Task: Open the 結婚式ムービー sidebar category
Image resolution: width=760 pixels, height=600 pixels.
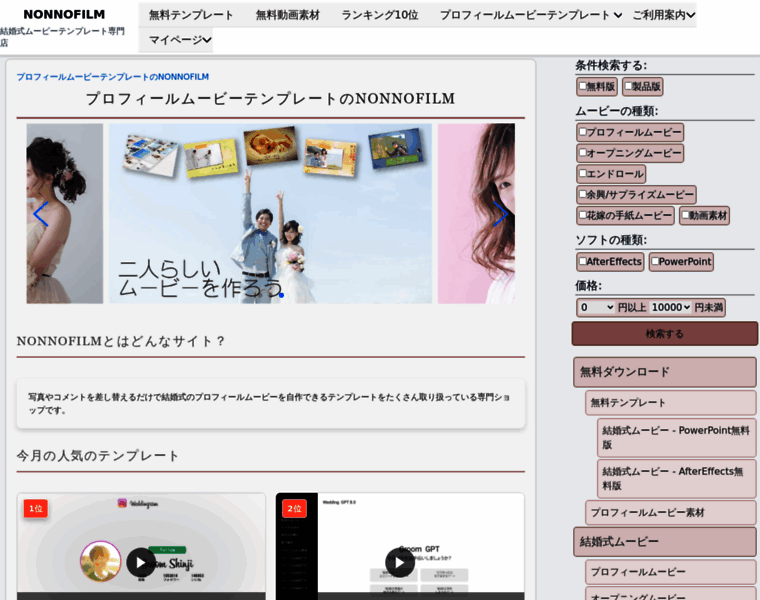Action: pyautogui.click(x=665, y=541)
